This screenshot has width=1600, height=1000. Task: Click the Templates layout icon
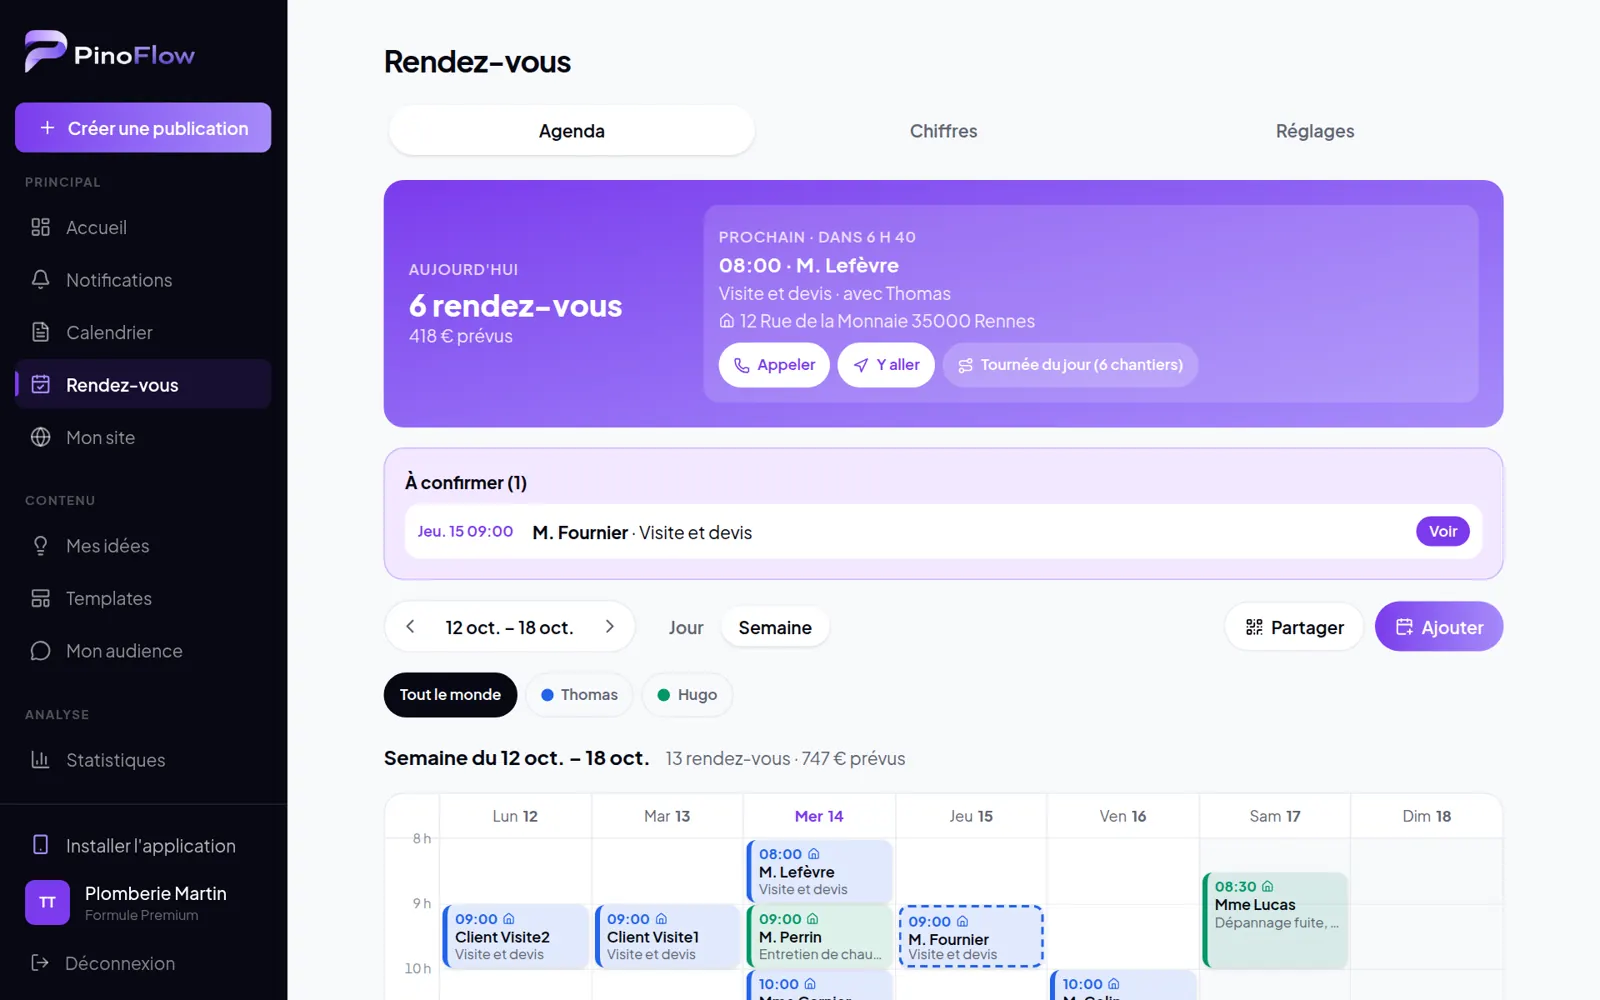tap(40, 598)
